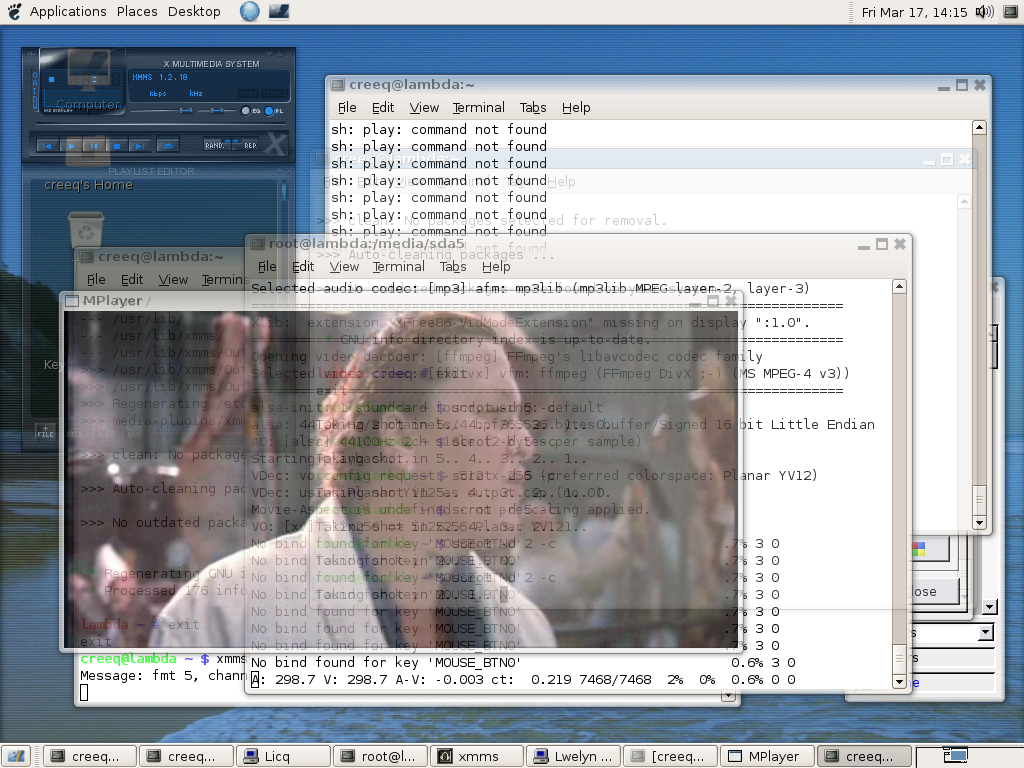Click the partly hidden Close button
This screenshot has height=768, width=1024.
pyautogui.click(x=934, y=592)
